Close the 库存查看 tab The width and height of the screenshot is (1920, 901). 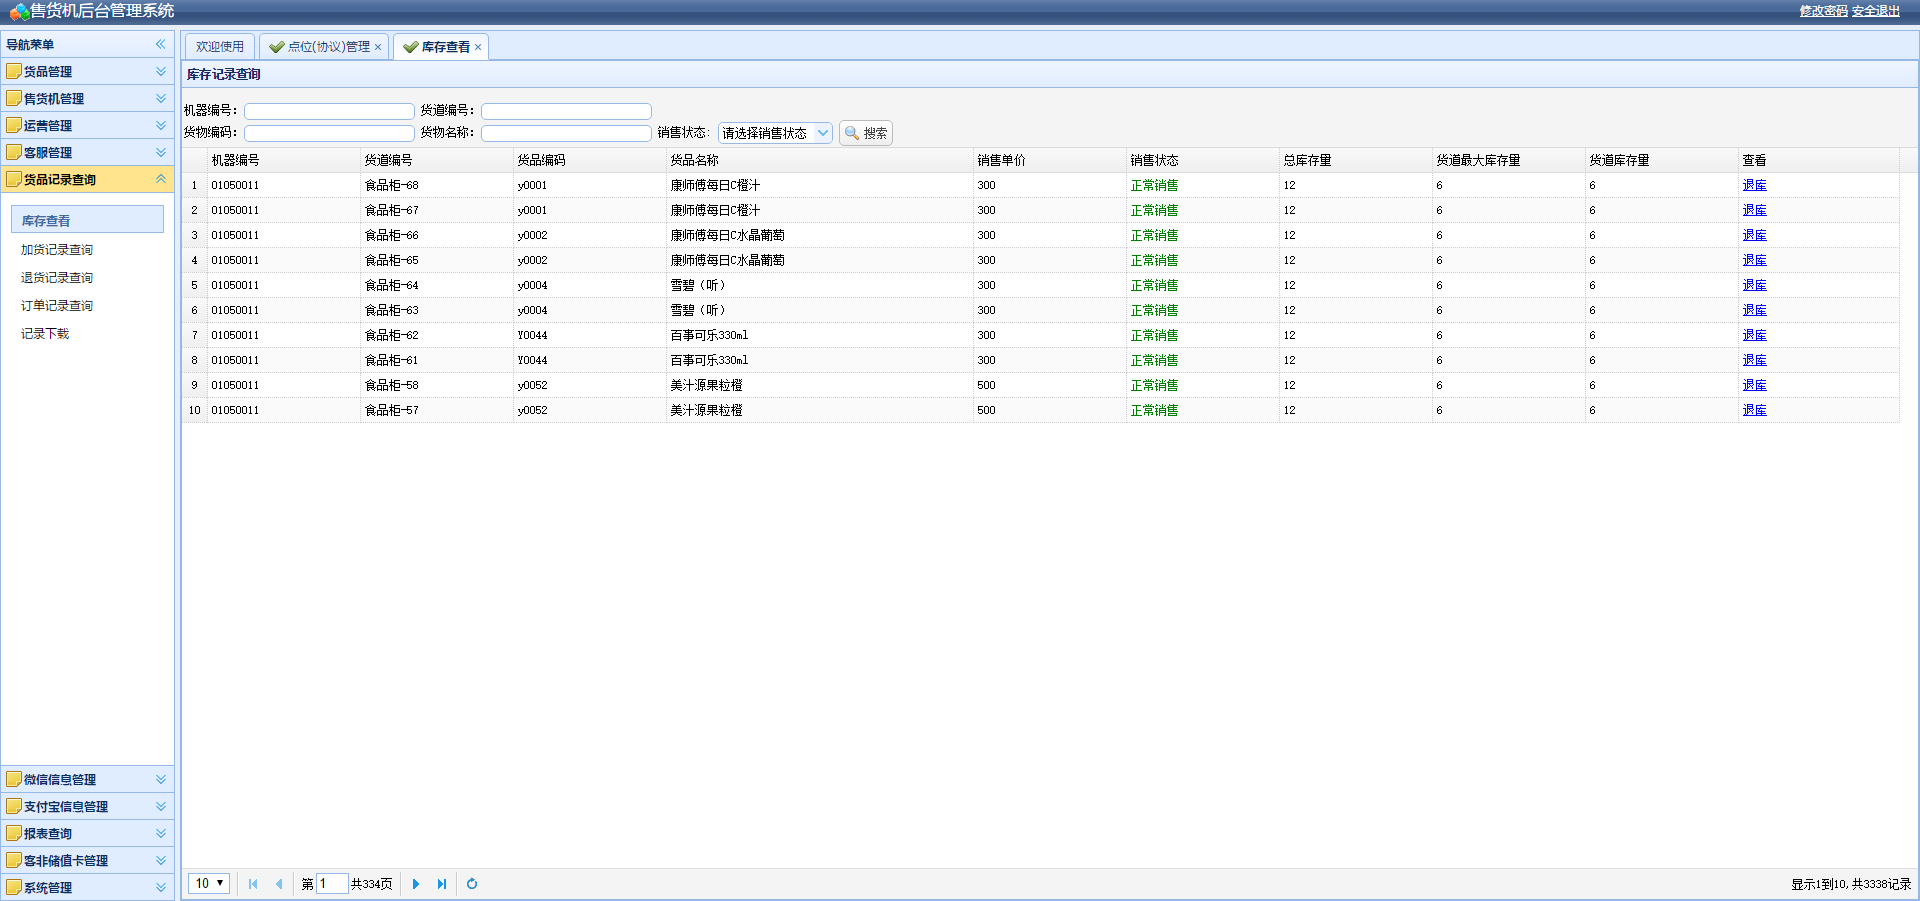click(478, 47)
